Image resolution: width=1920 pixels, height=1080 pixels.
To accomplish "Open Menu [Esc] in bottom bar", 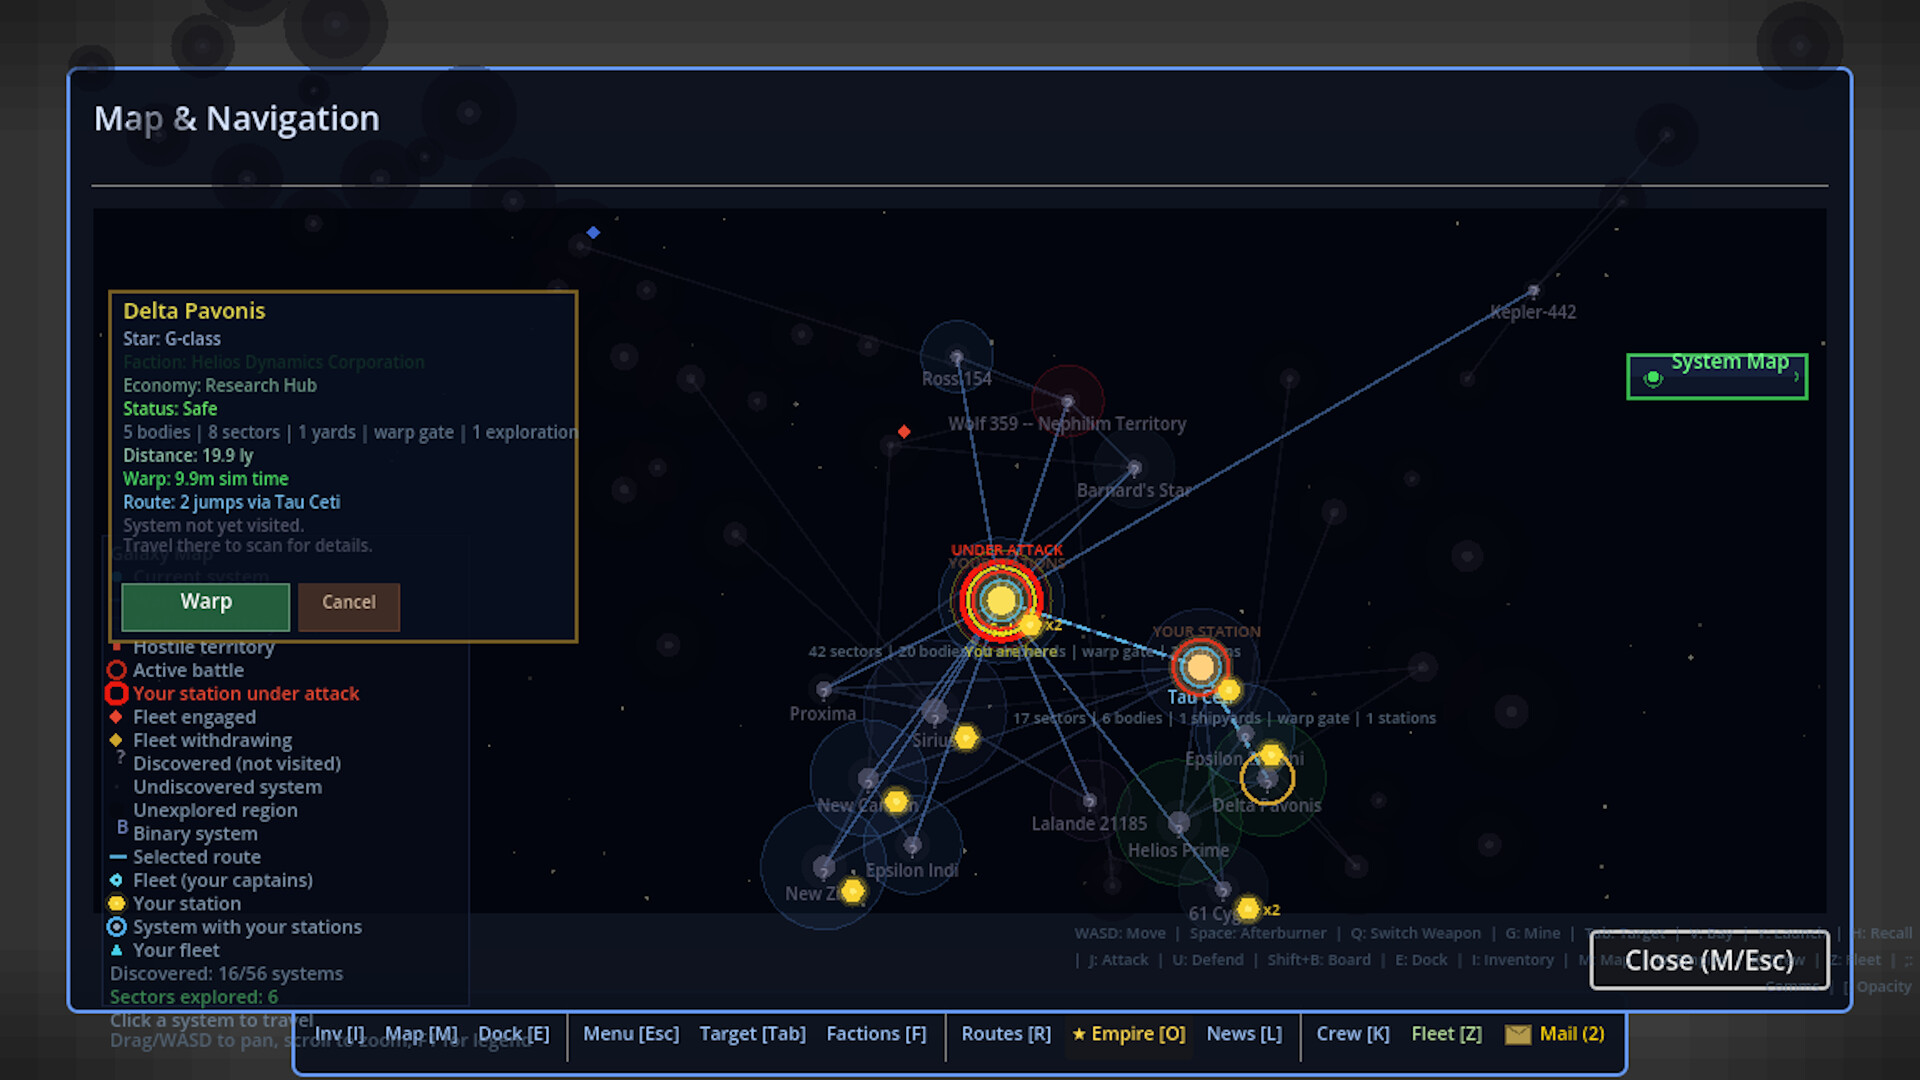I will [631, 1034].
